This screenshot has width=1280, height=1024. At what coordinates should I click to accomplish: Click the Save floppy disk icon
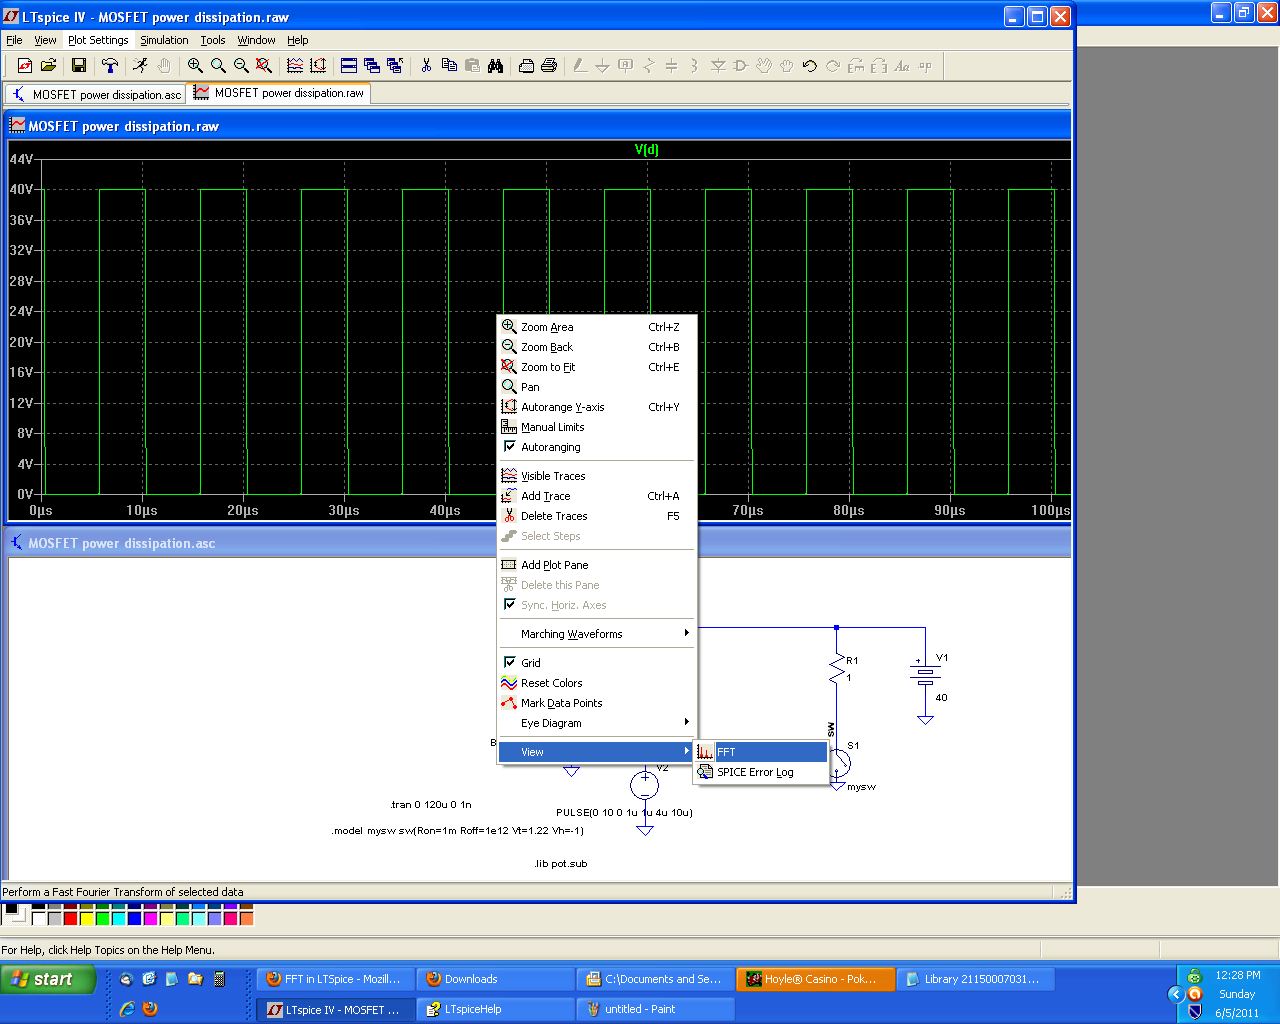pyautogui.click(x=79, y=66)
